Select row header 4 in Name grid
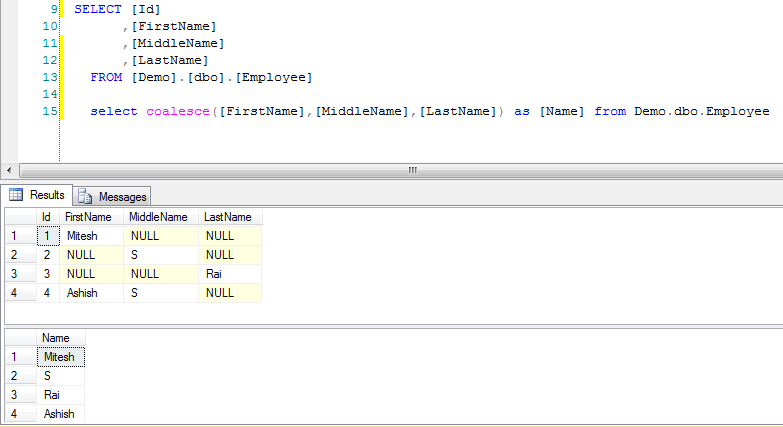Image resolution: width=783 pixels, height=427 pixels. point(20,414)
